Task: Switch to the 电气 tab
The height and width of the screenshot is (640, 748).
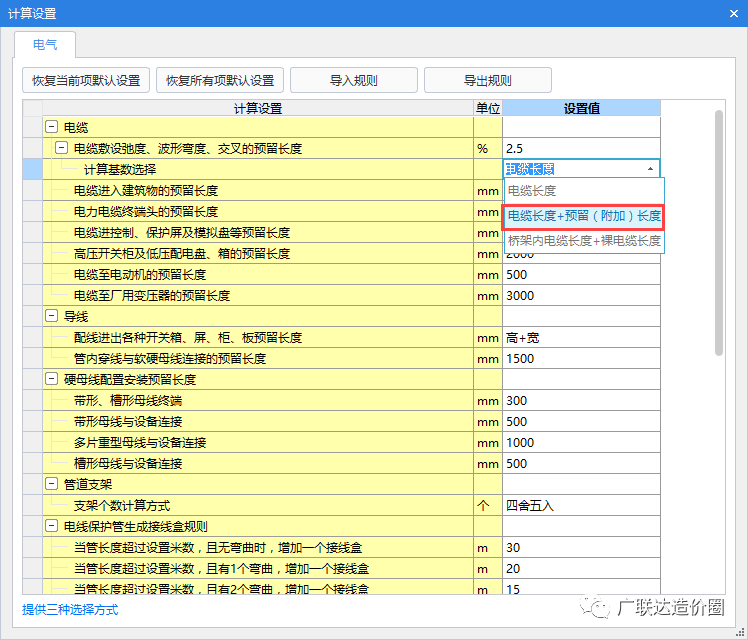Action: [x=45, y=45]
